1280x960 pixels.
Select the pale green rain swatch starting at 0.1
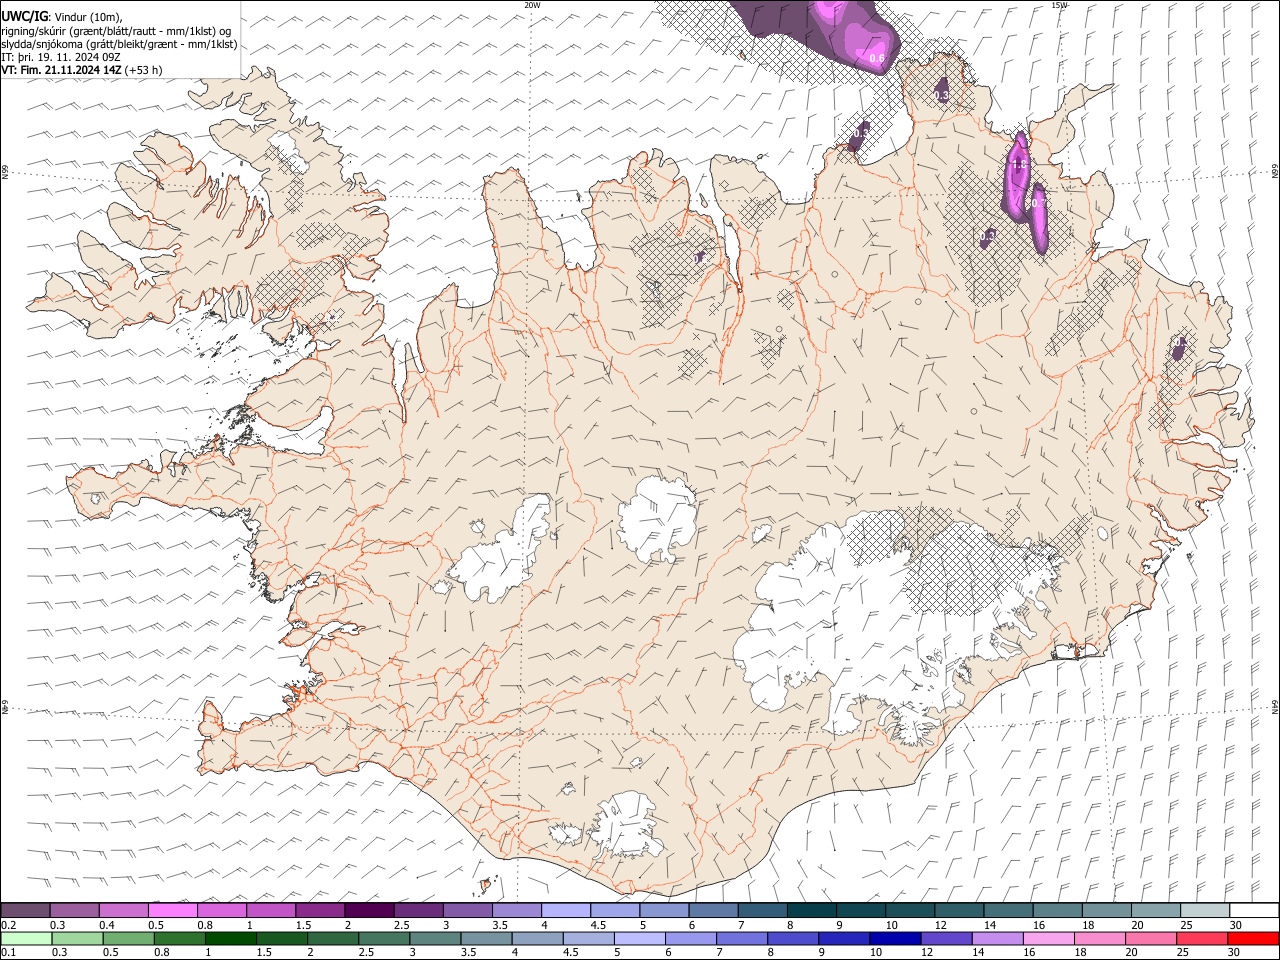point(27,938)
